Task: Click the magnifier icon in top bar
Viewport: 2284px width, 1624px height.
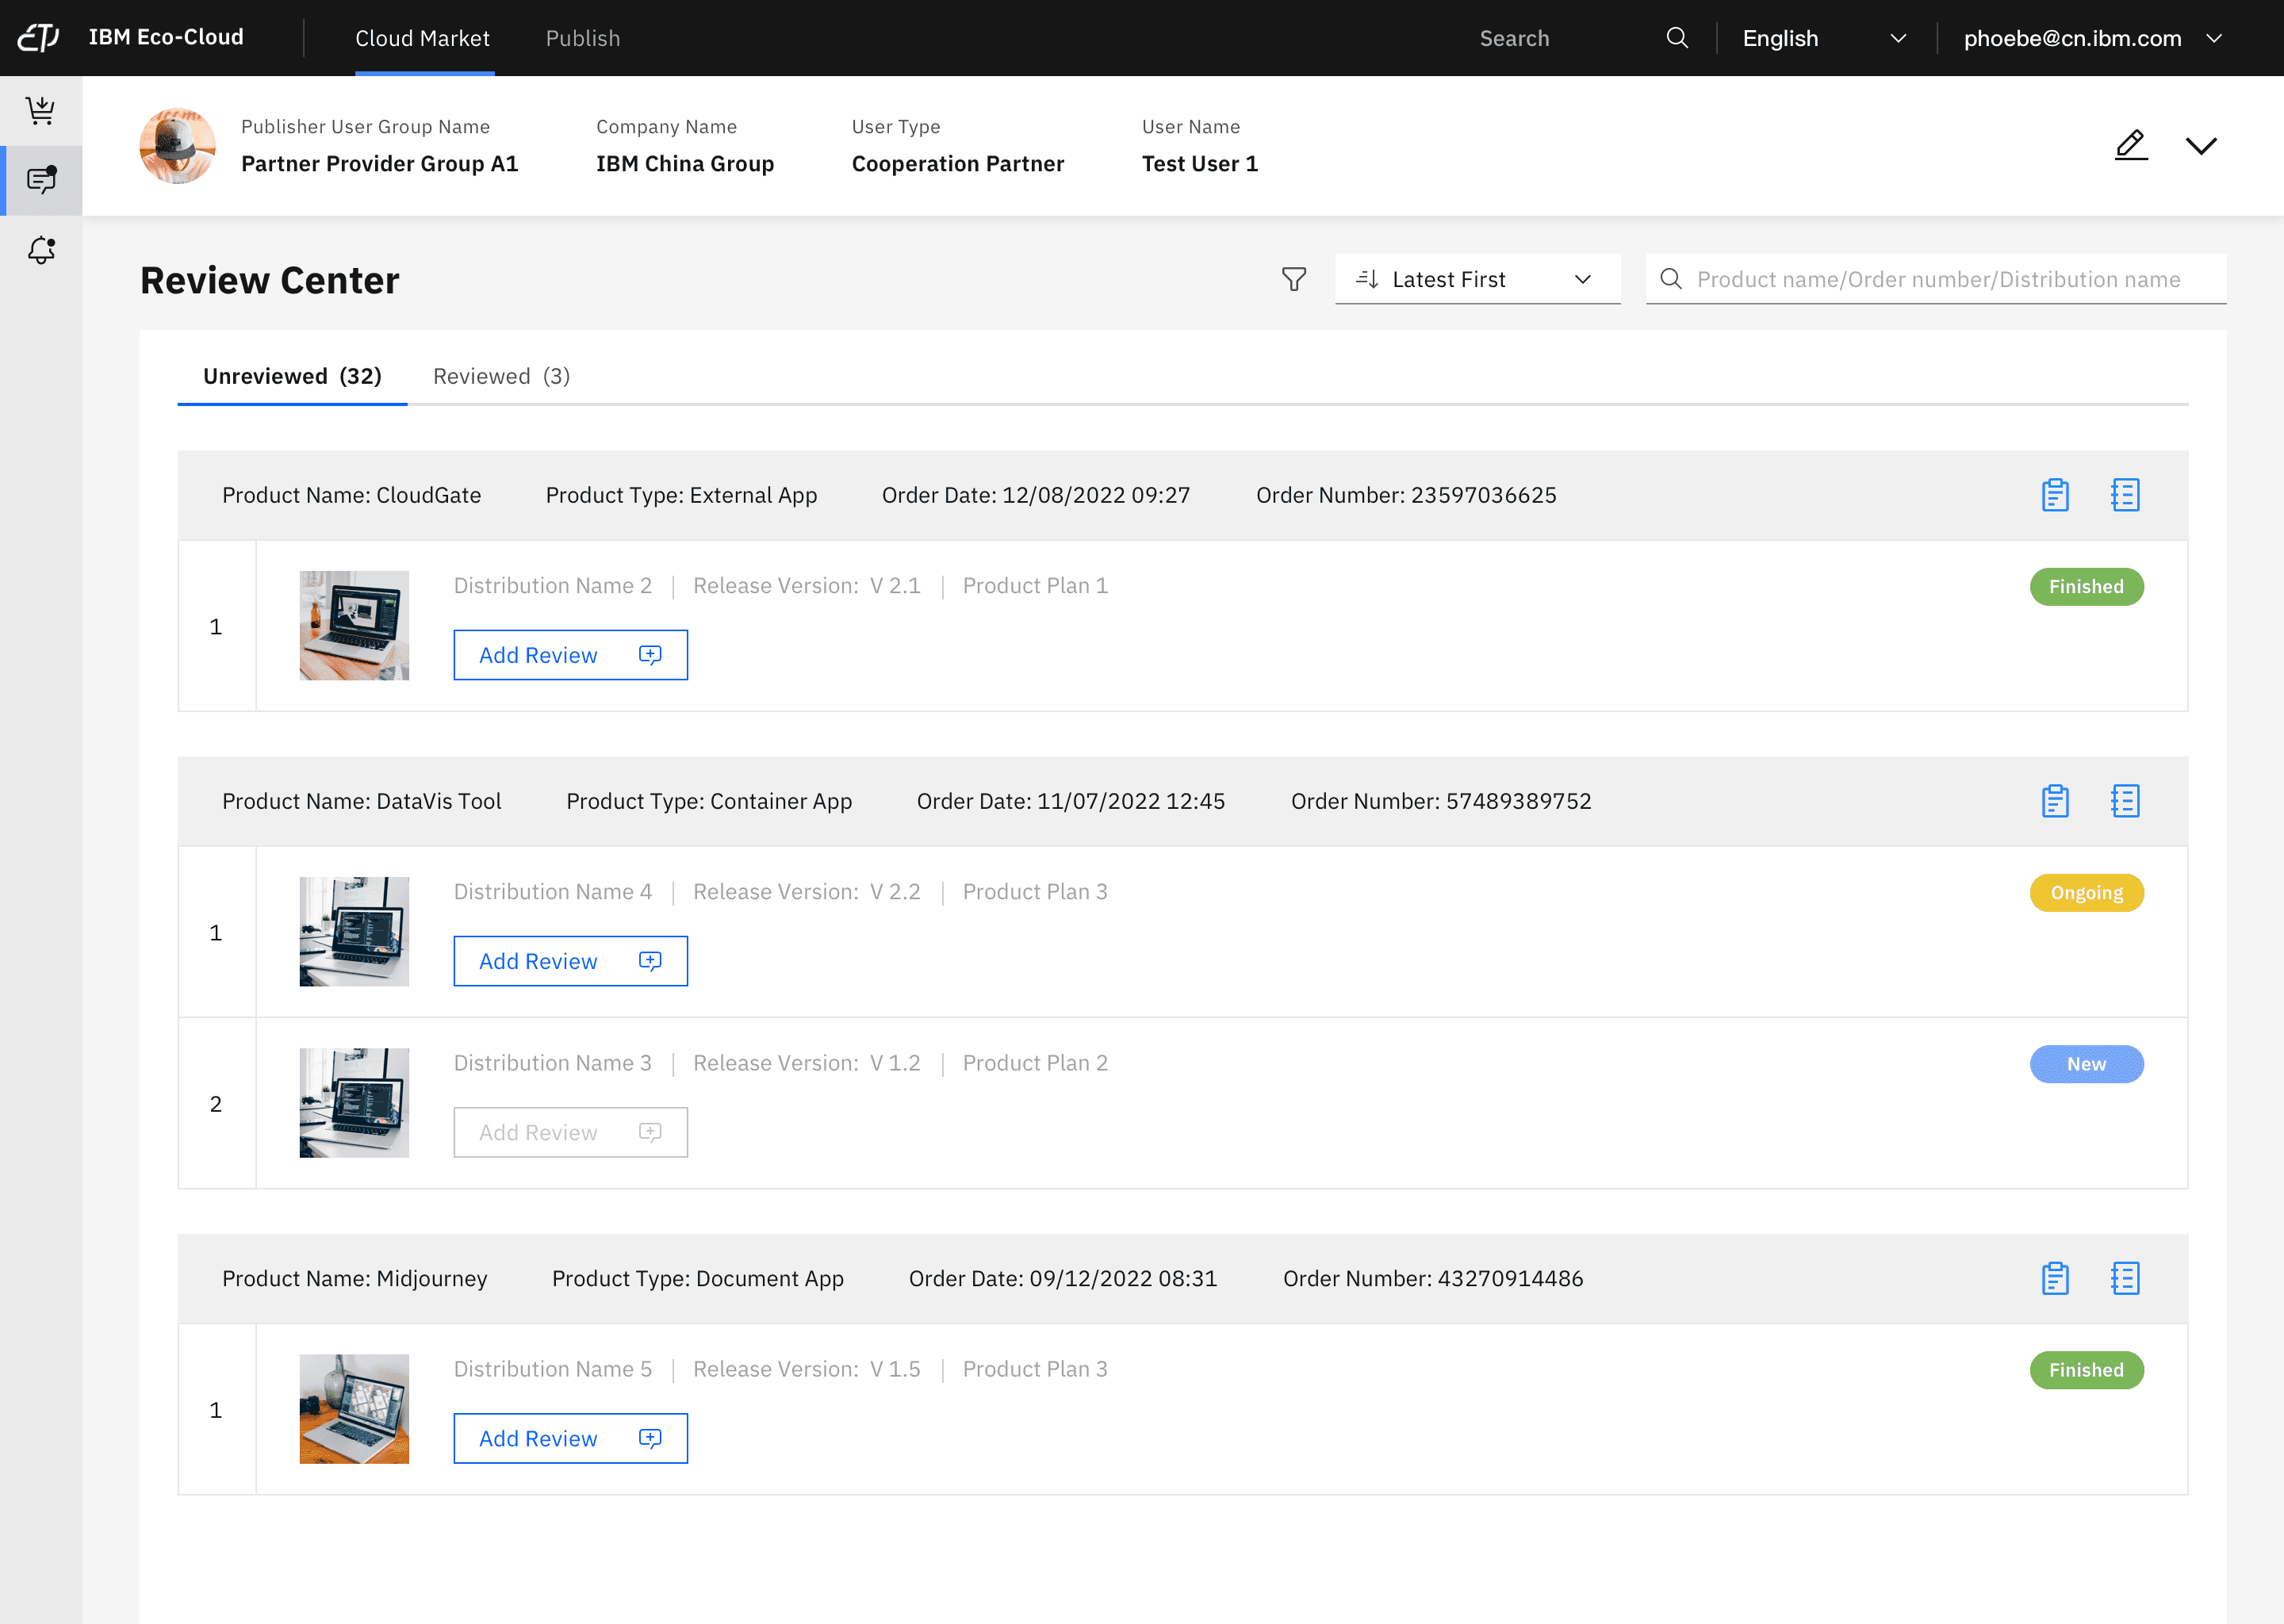Action: click(x=1677, y=38)
